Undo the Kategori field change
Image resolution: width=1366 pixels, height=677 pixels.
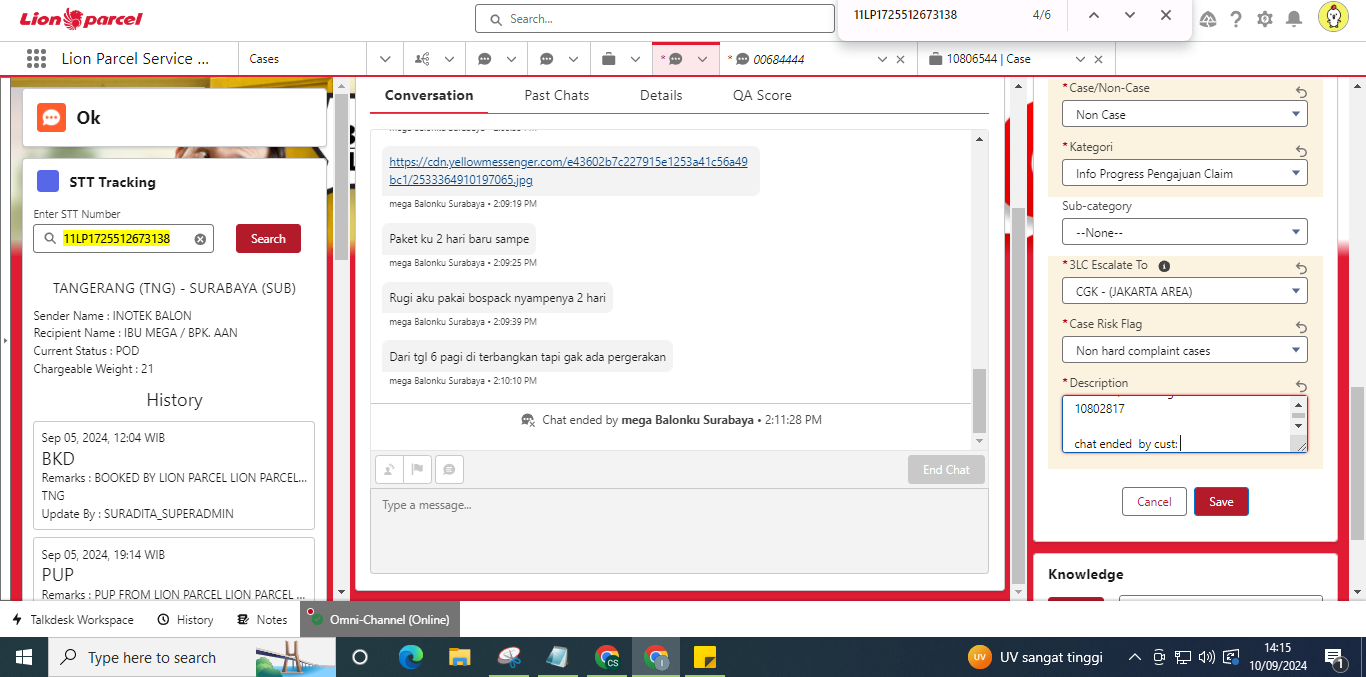point(1301,151)
